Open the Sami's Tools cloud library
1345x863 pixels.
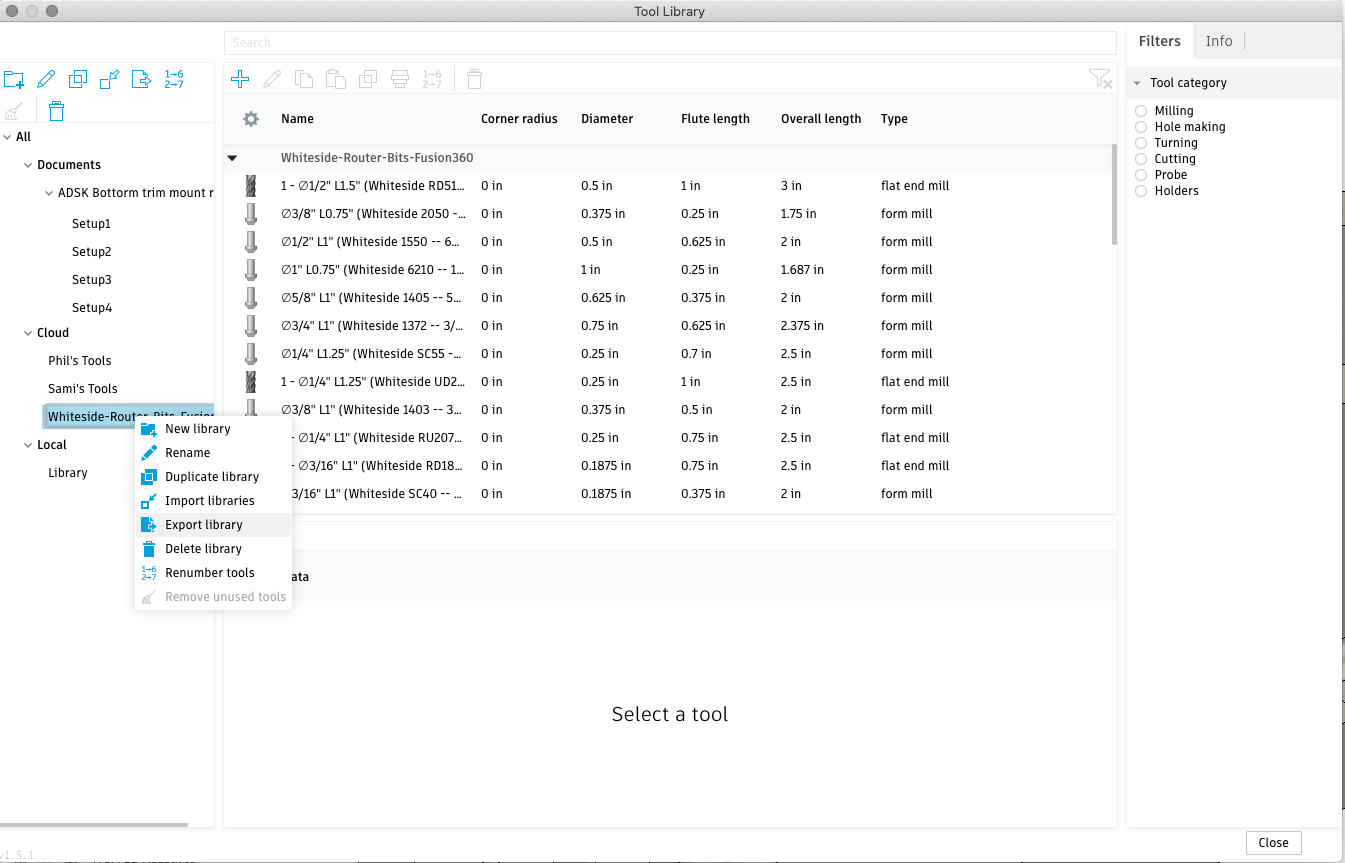tap(83, 389)
